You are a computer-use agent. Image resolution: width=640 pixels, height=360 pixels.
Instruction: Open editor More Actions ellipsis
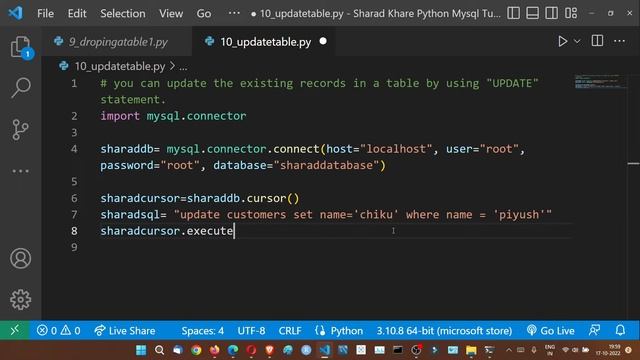(619, 41)
